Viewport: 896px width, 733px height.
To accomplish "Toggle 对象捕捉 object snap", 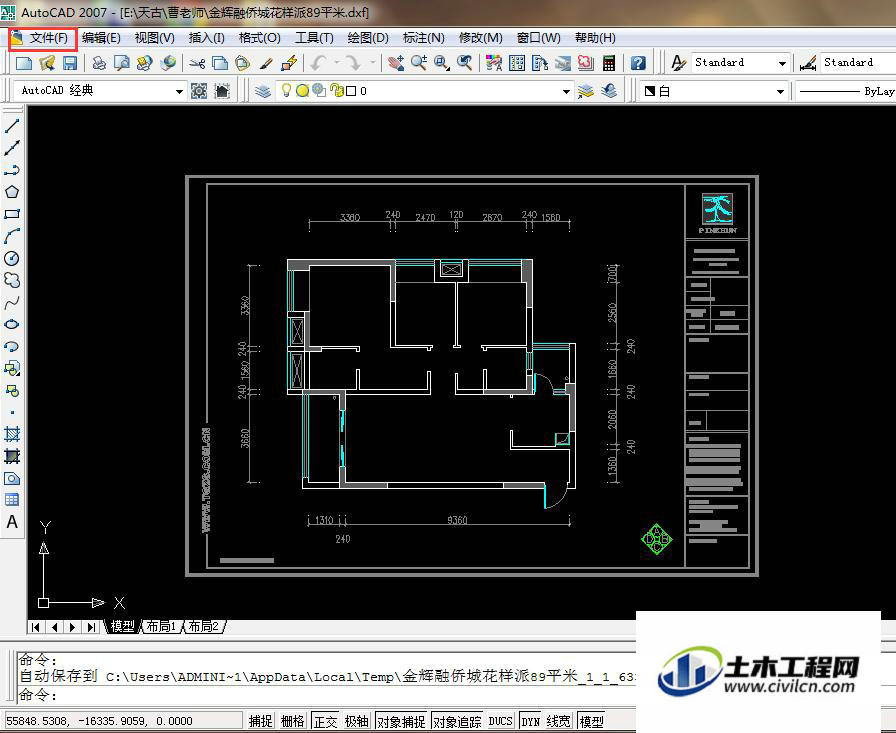I will point(401,722).
